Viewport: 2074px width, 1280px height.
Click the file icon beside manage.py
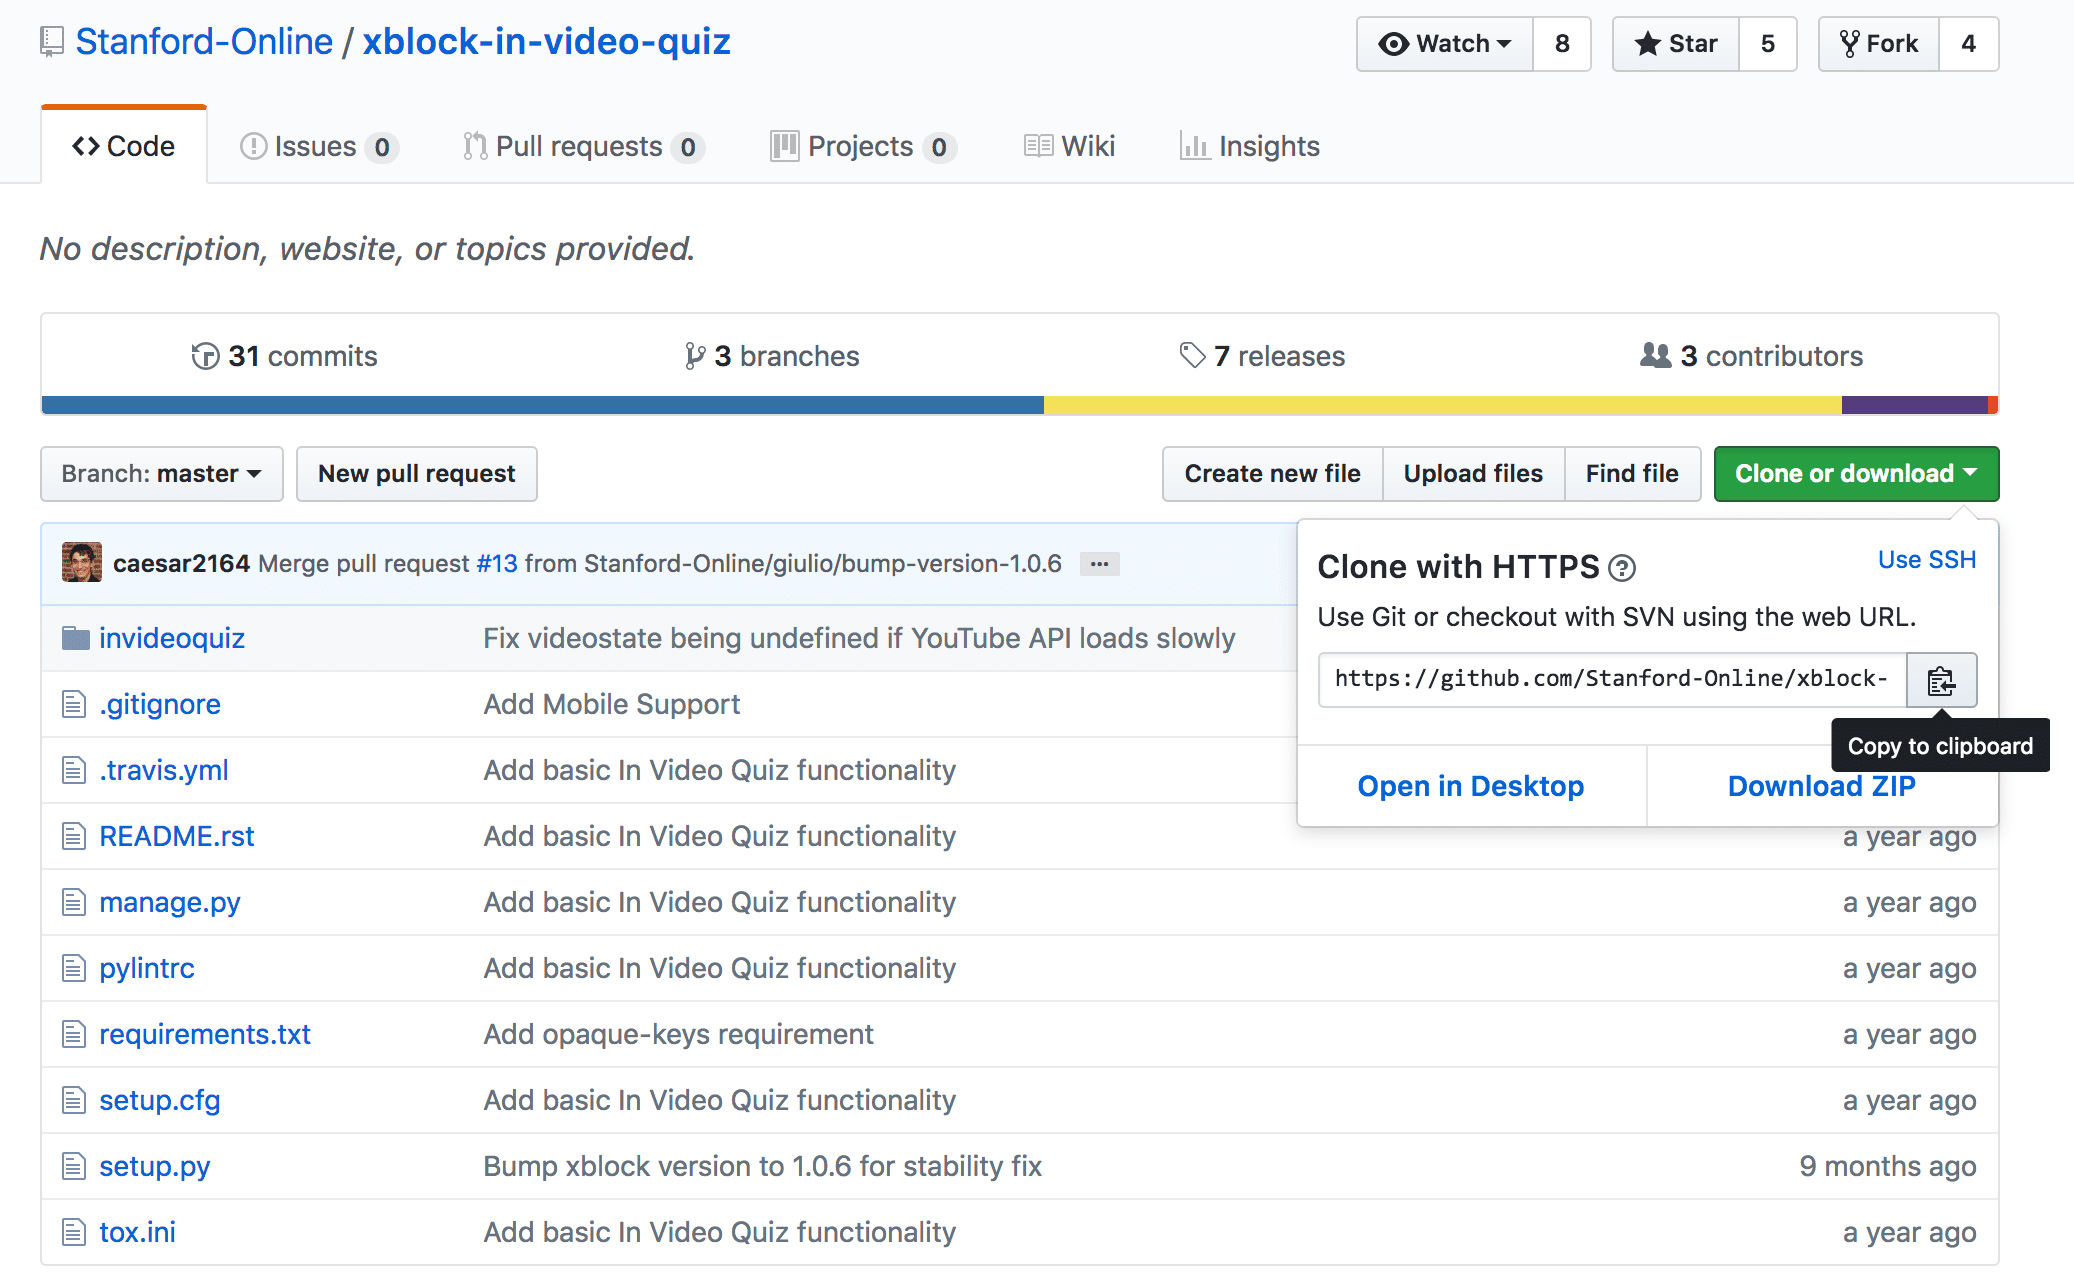point(74,902)
